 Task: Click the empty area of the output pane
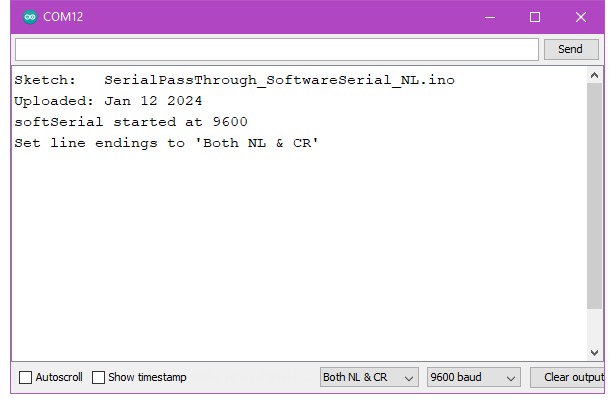[x=300, y=260]
